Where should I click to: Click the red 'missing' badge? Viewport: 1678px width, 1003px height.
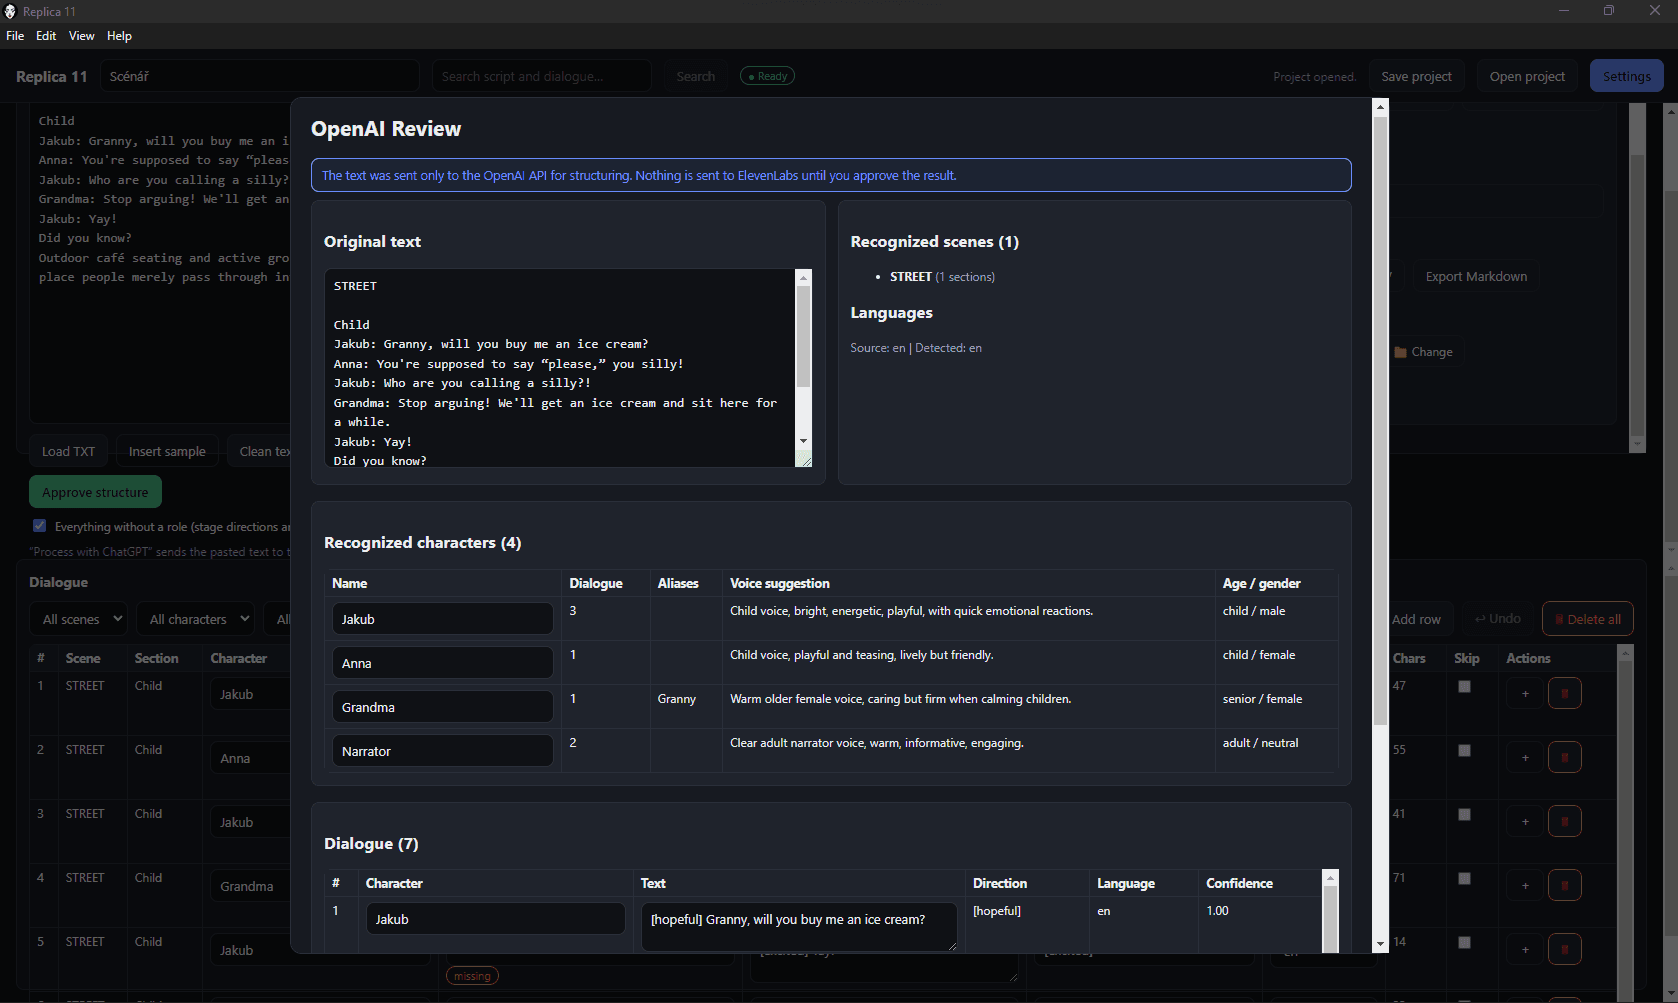coord(472,976)
